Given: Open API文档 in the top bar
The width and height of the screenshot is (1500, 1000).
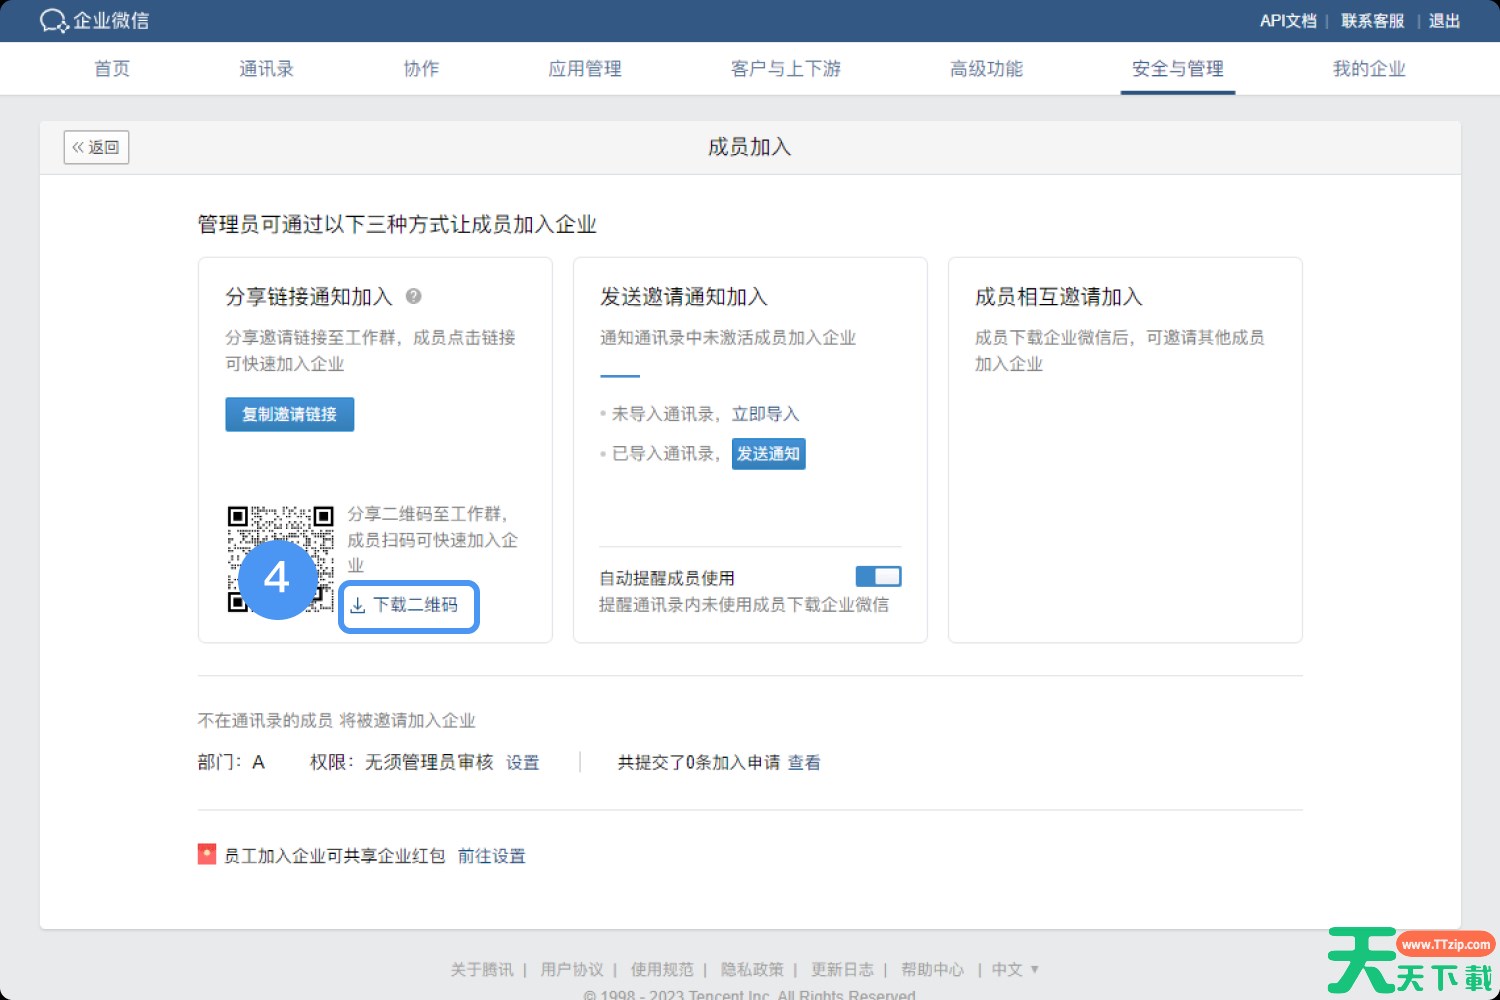Looking at the screenshot, I should pyautogui.click(x=1287, y=21).
